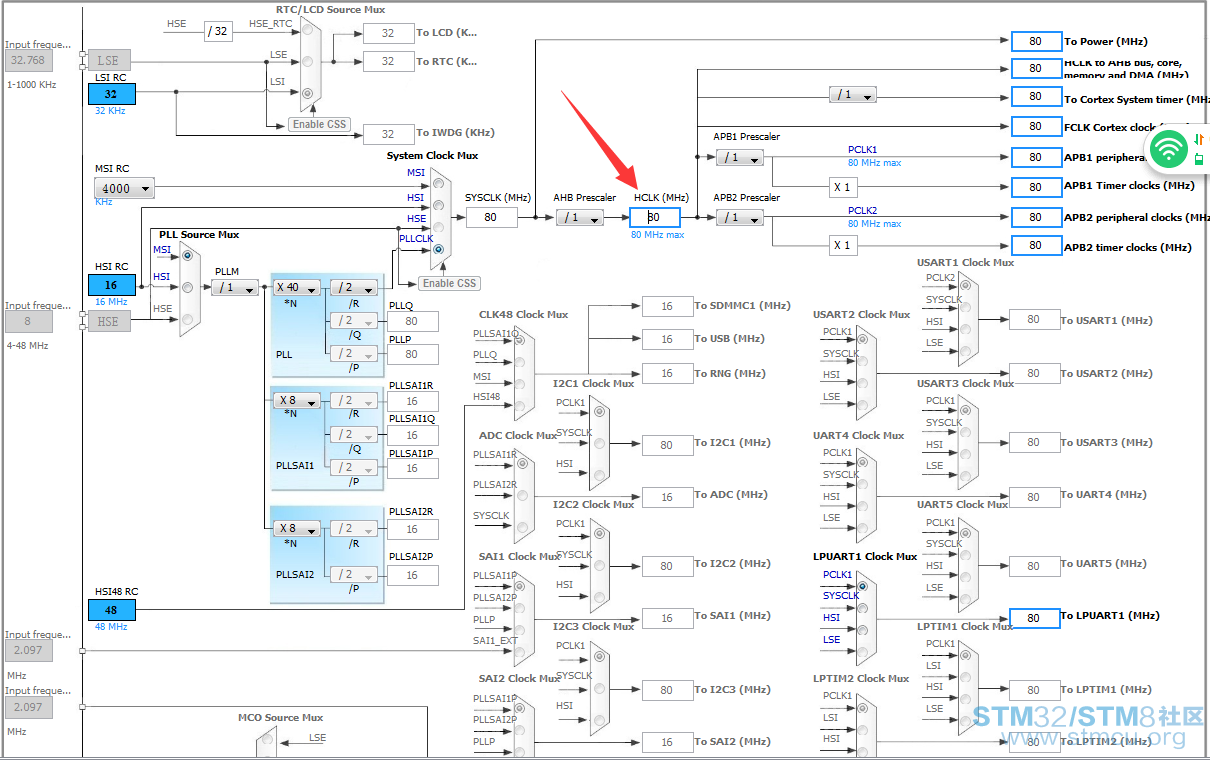Select PLLCLK in System Clock Mux
The height and width of the screenshot is (762, 1210).
[437, 248]
